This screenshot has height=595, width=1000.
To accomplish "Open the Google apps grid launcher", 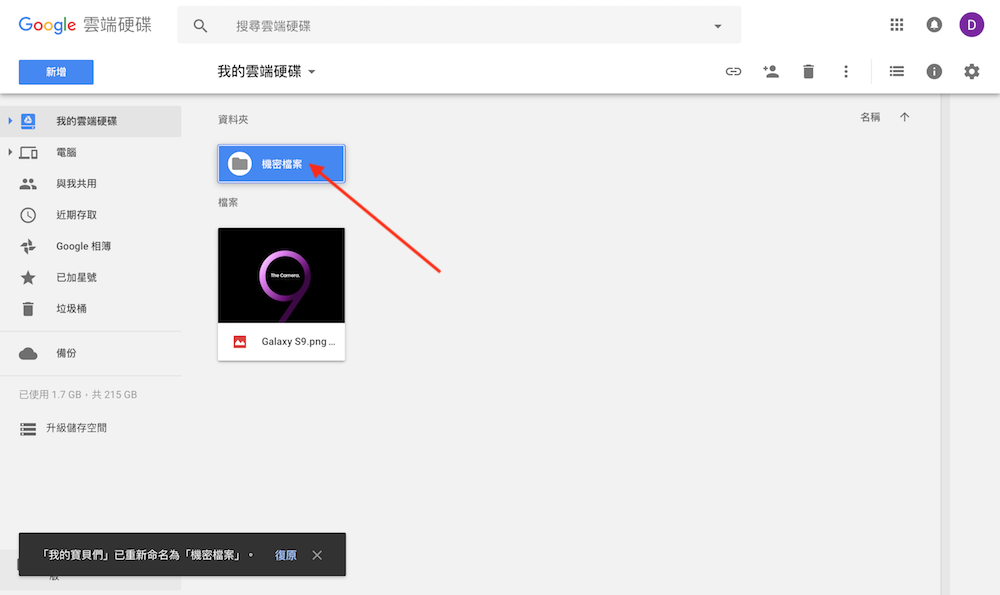I will [x=897, y=24].
